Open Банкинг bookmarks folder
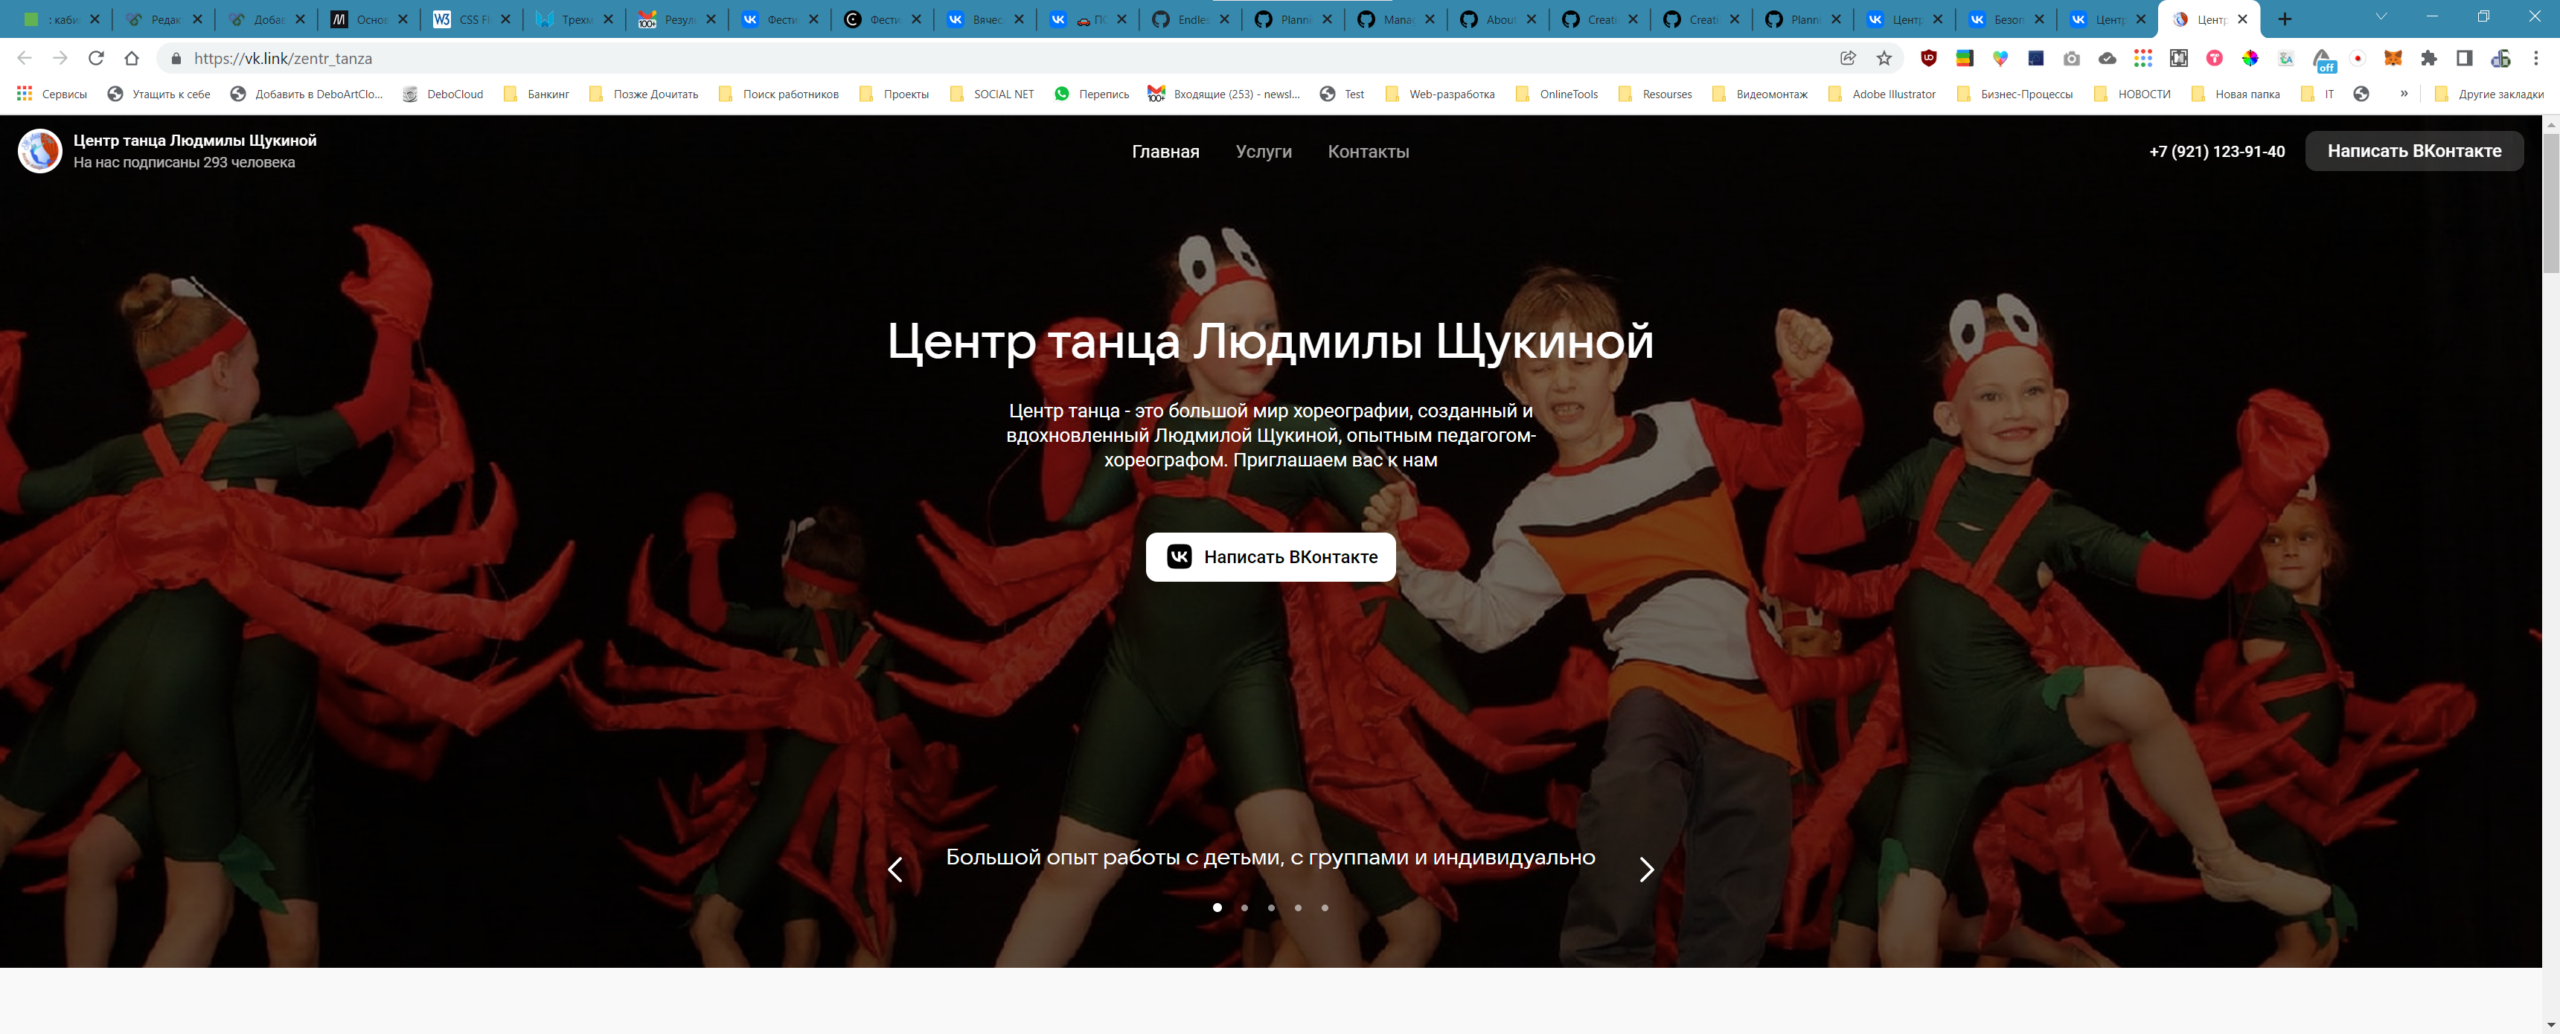This screenshot has height=1034, width=2560. pyautogui.click(x=537, y=94)
